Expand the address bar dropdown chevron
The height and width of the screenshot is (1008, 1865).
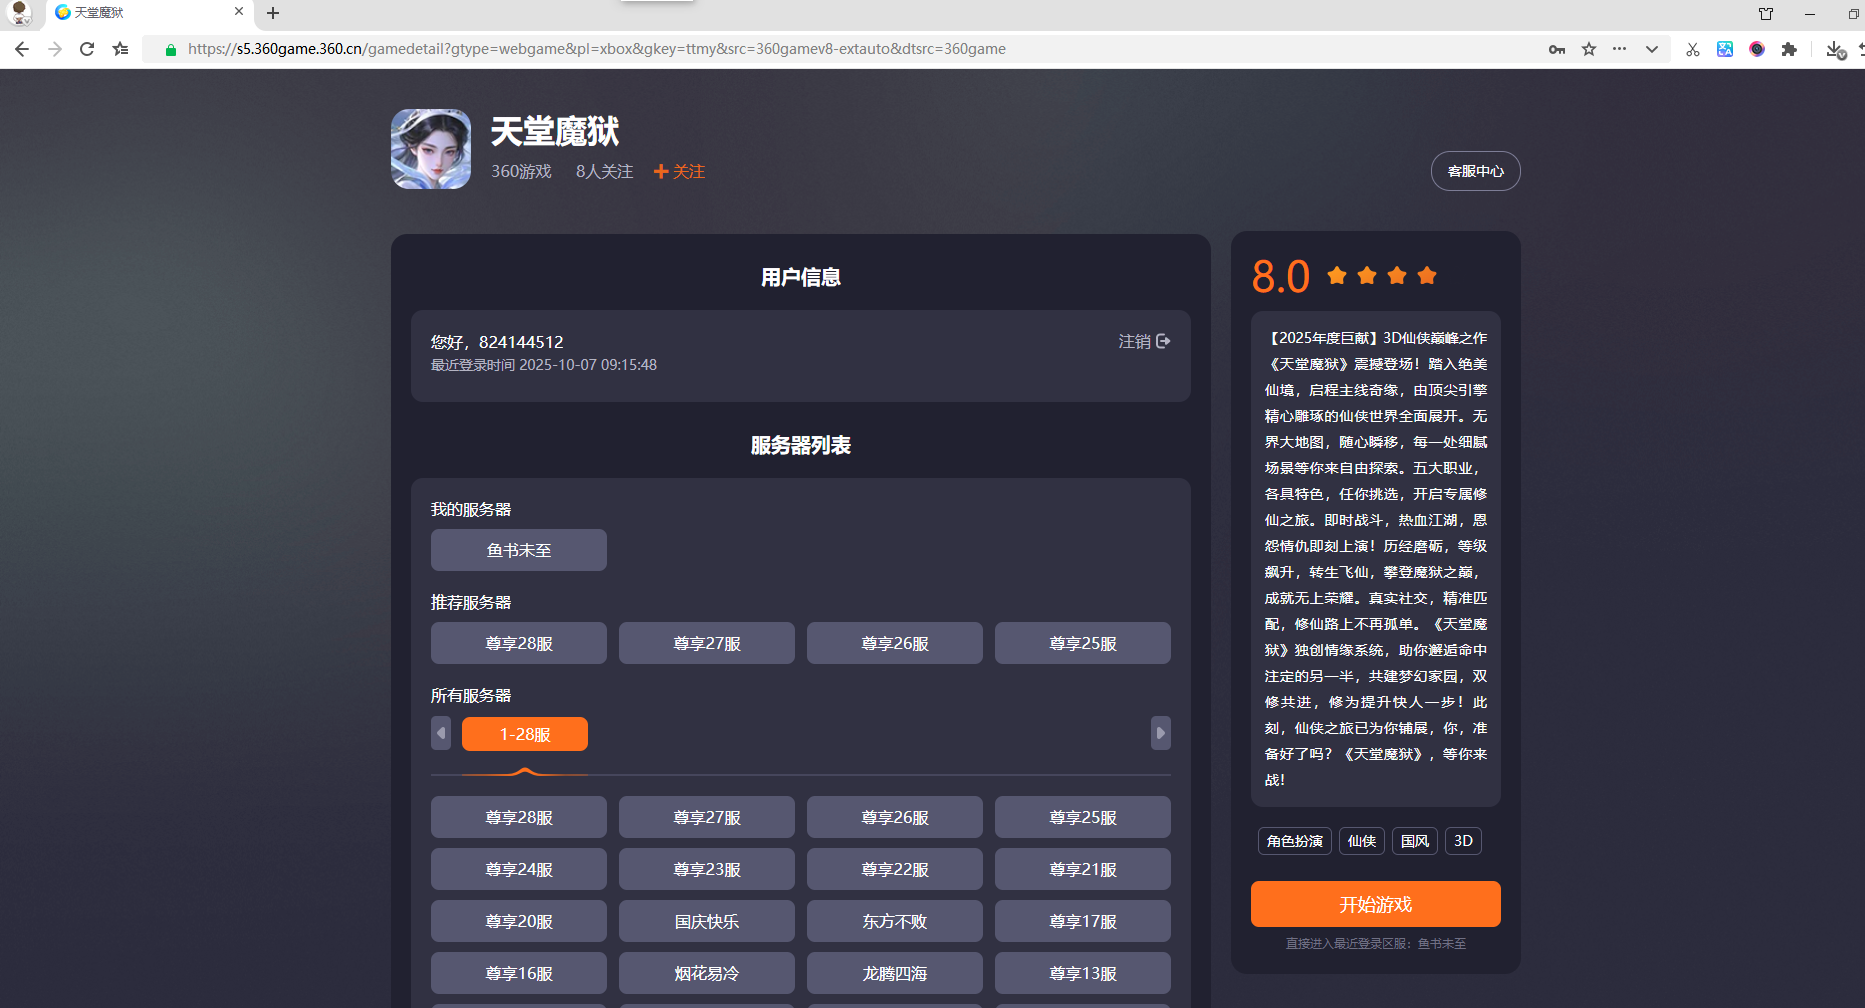point(1652,49)
